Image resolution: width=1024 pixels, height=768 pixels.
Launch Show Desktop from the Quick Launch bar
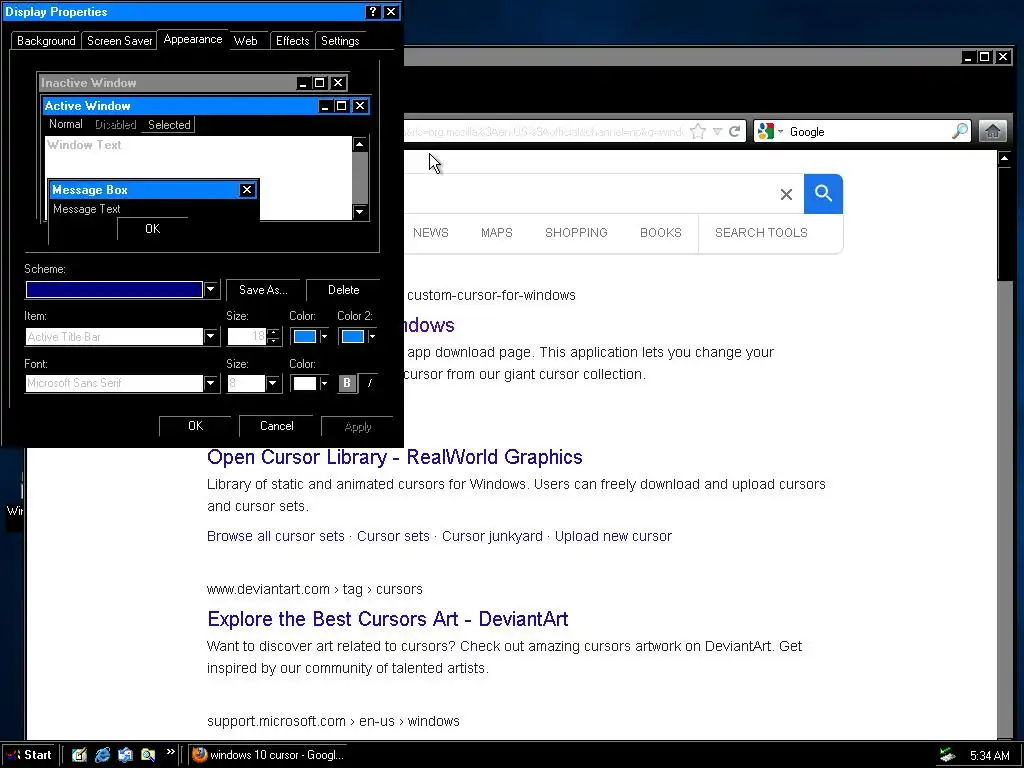[79, 755]
